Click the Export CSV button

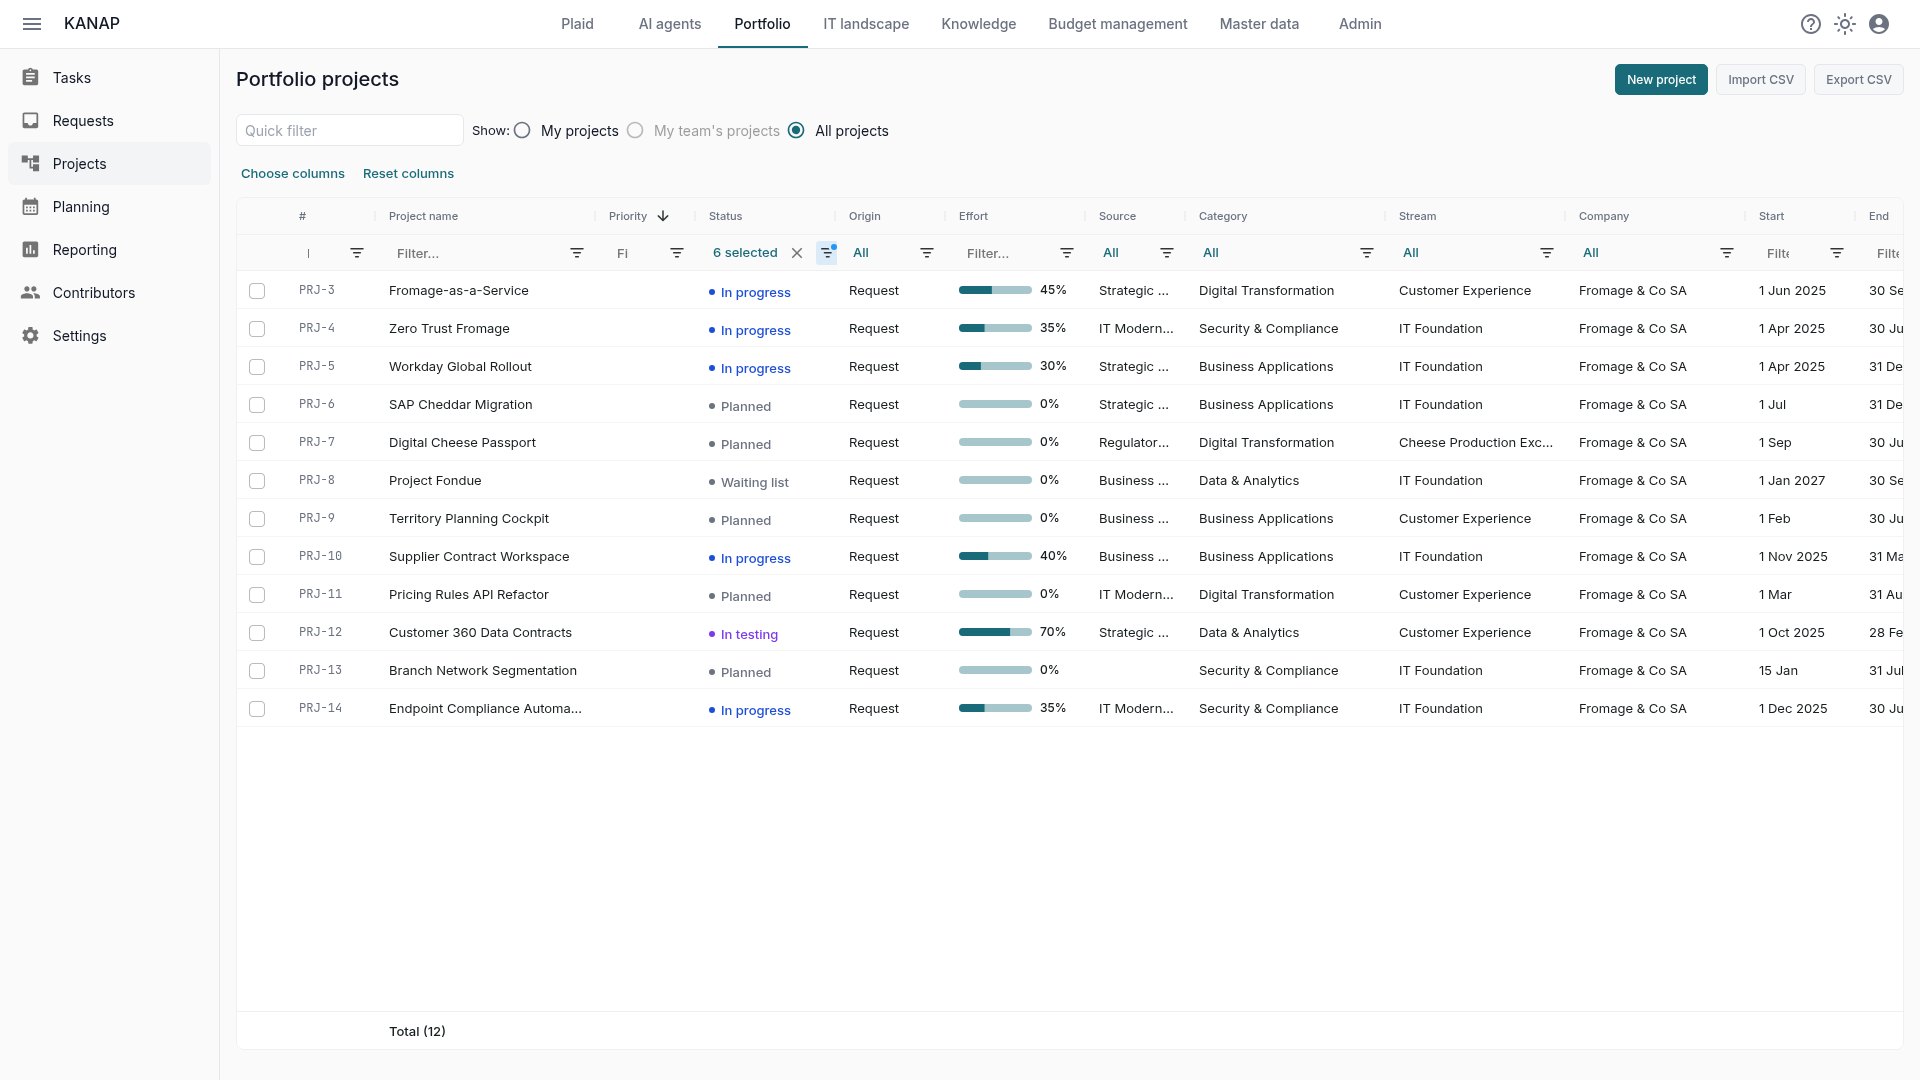click(1859, 79)
